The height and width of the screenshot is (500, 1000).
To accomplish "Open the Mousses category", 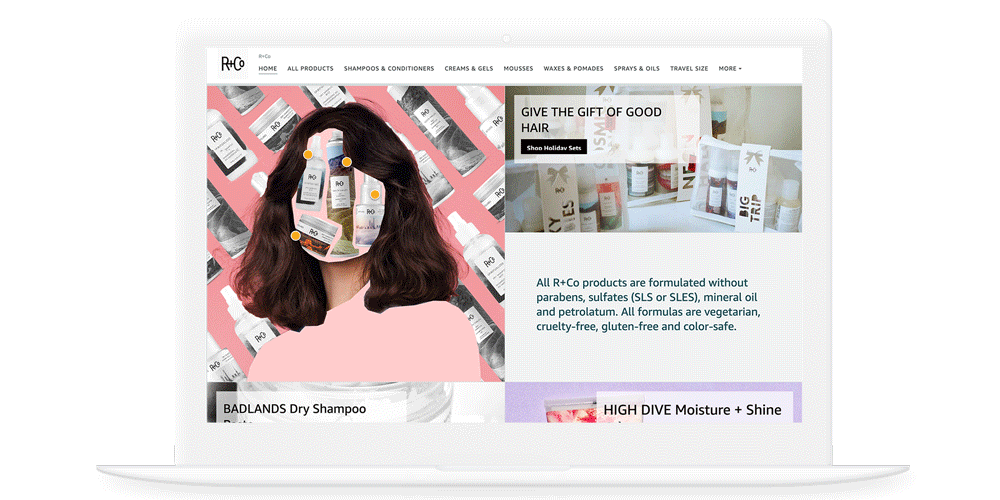I will [518, 68].
